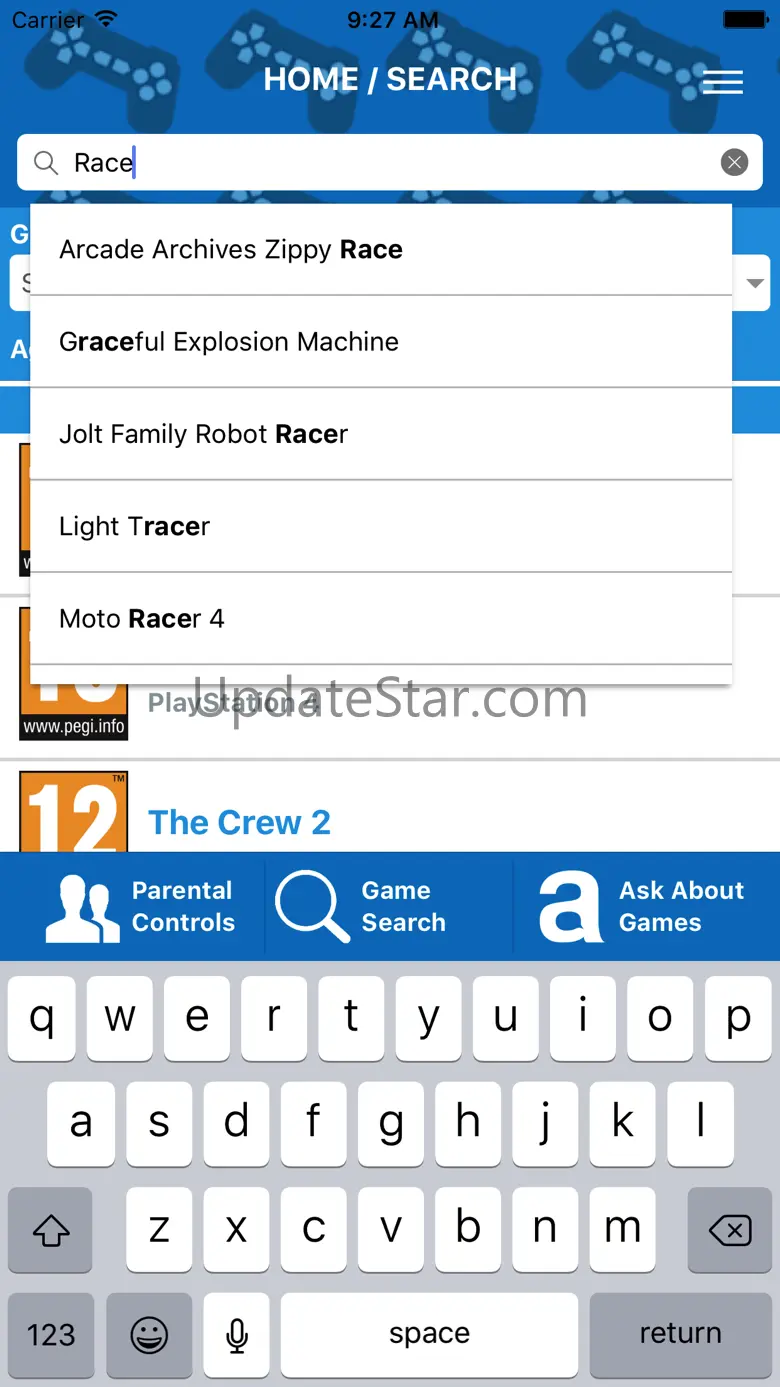Open the hamburger menu
Image resolution: width=780 pixels, height=1387 pixels.
click(722, 82)
